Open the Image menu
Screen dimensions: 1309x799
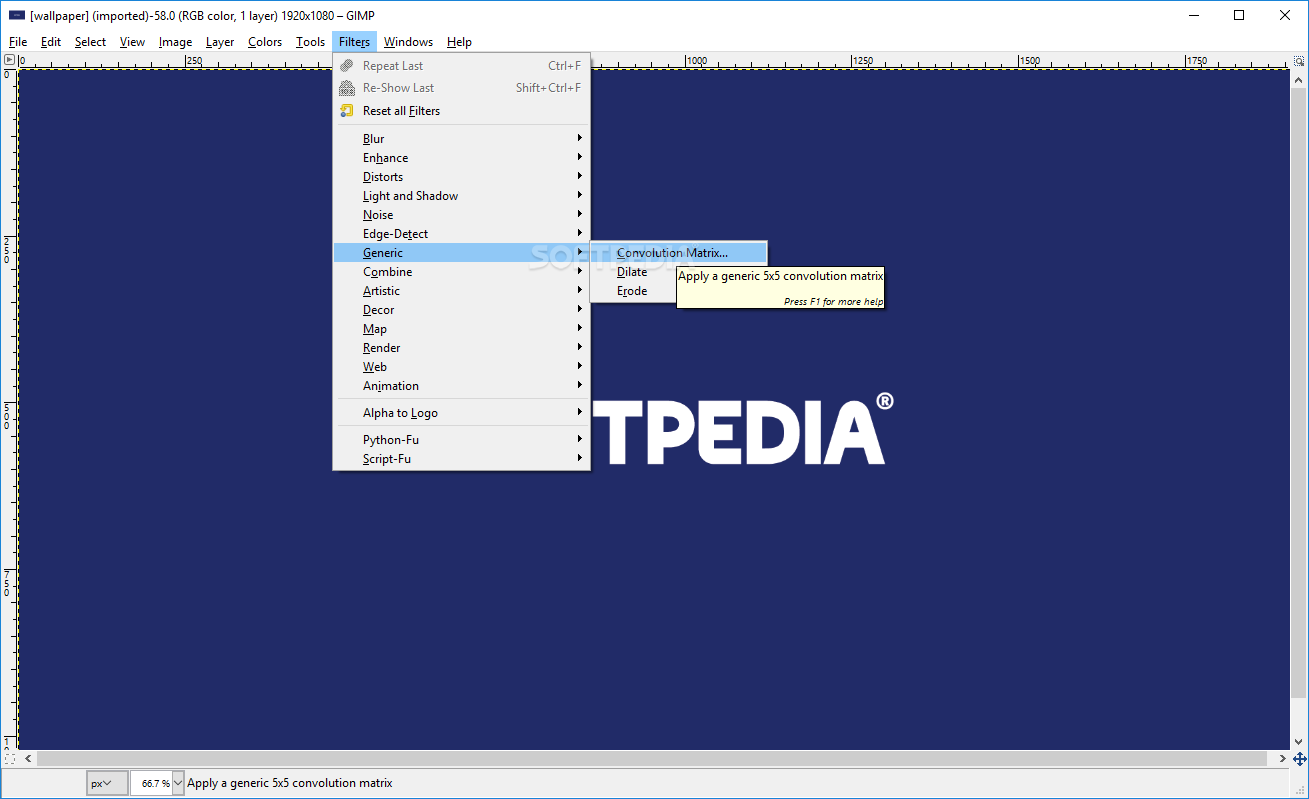175,42
